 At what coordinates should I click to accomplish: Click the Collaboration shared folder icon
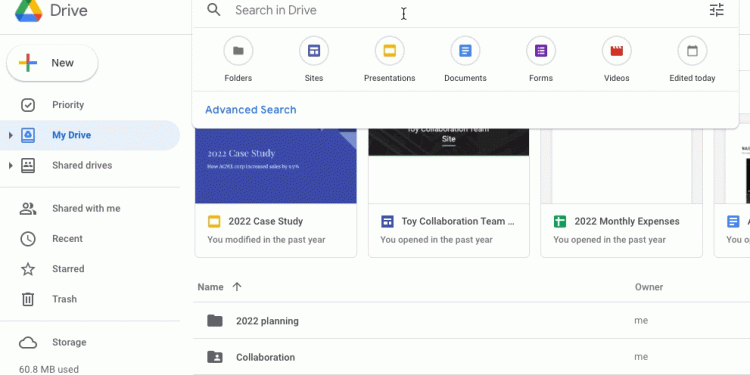click(x=215, y=357)
